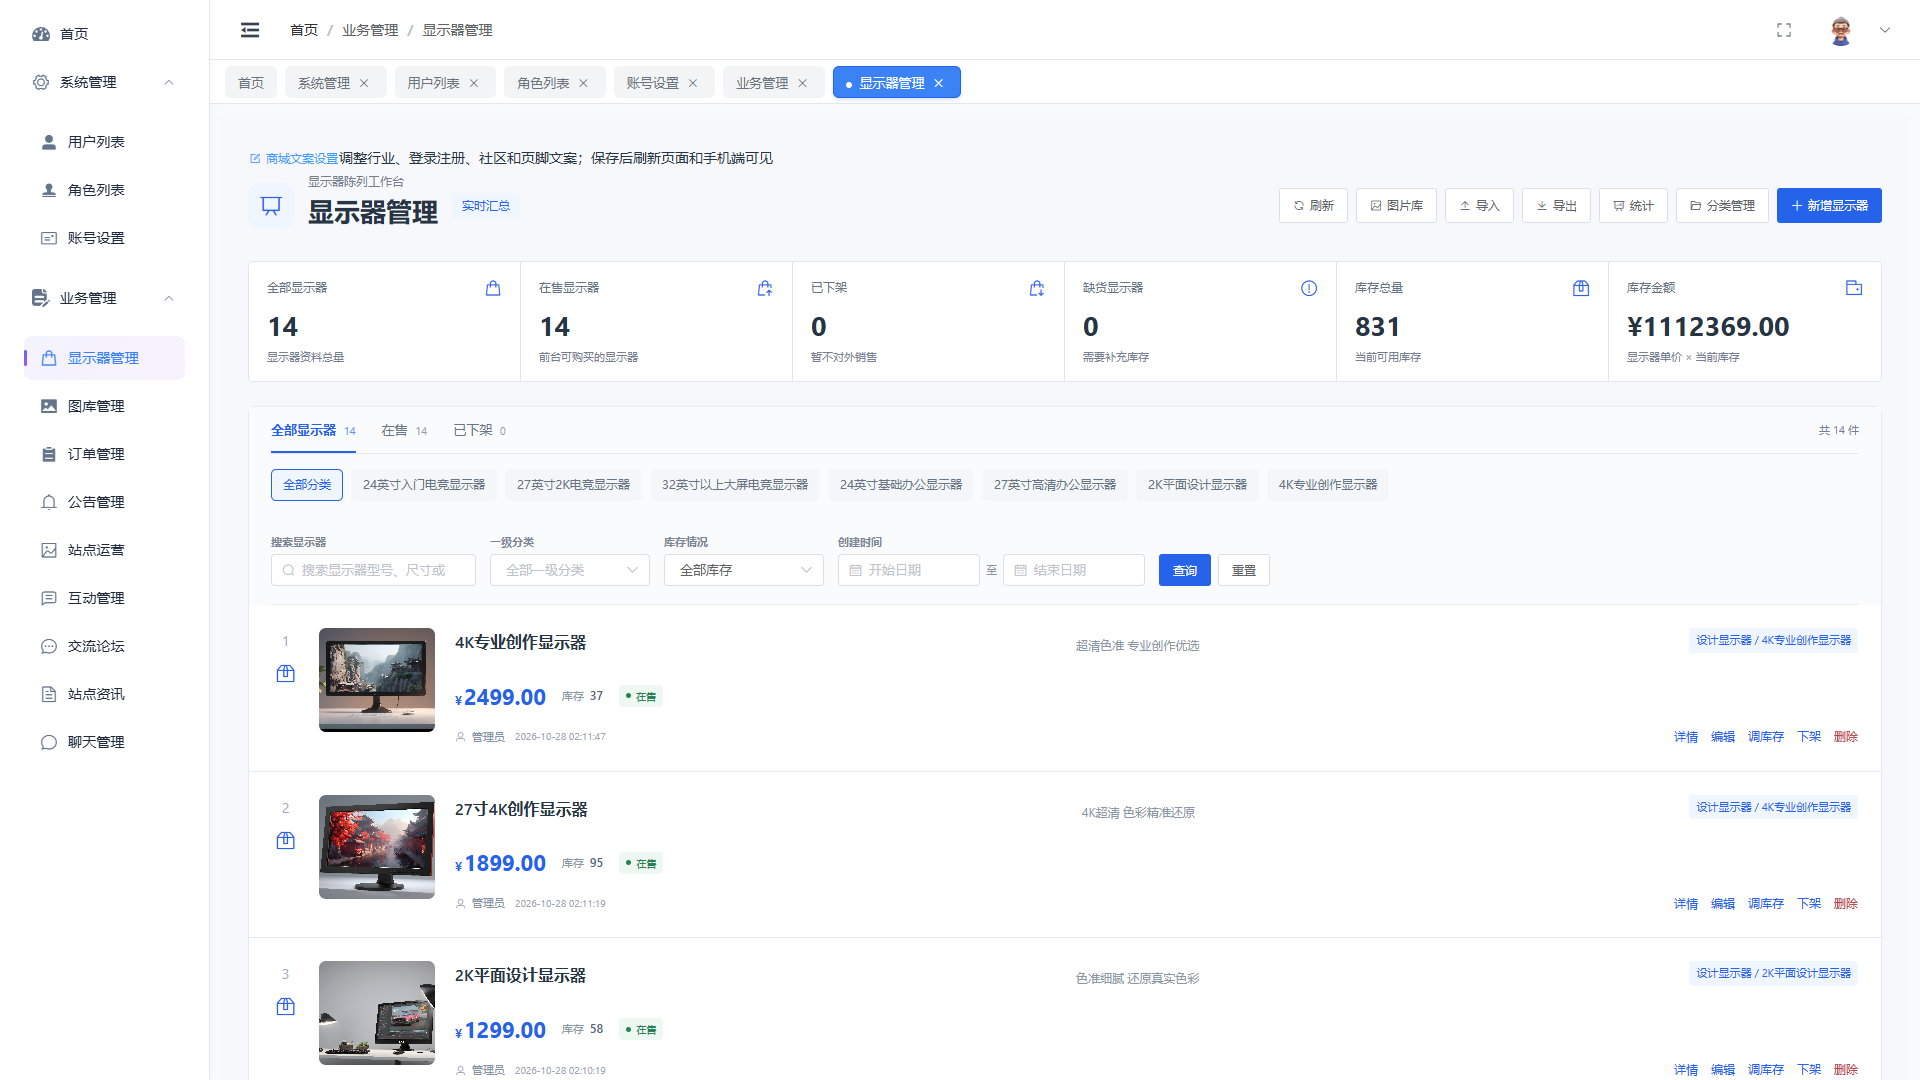Switch to the 已下架 tab
Image resolution: width=1920 pixels, height=1080 pixels.
479,431
